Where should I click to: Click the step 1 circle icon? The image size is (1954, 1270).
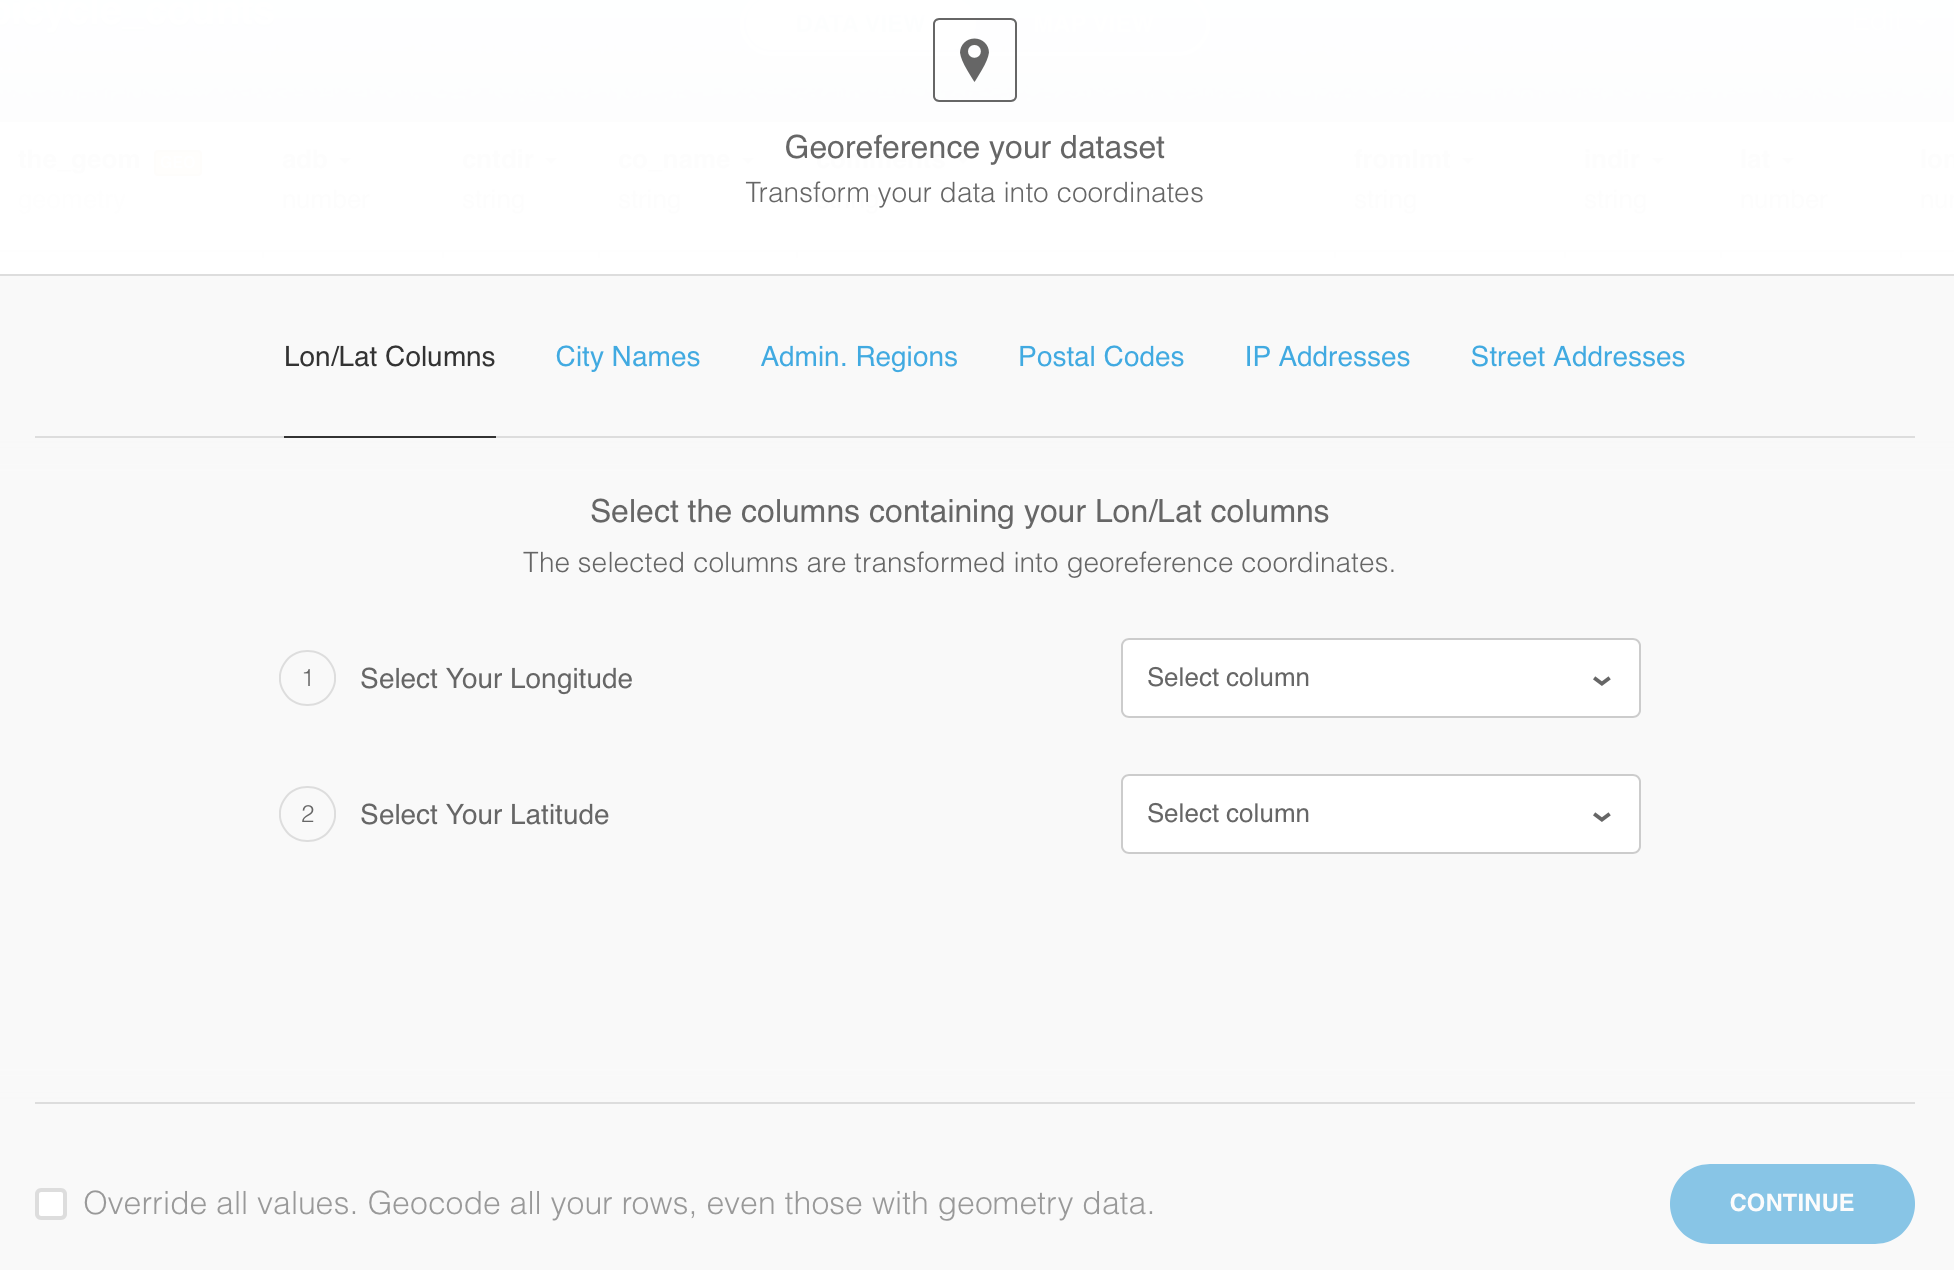tap(307, 678)
